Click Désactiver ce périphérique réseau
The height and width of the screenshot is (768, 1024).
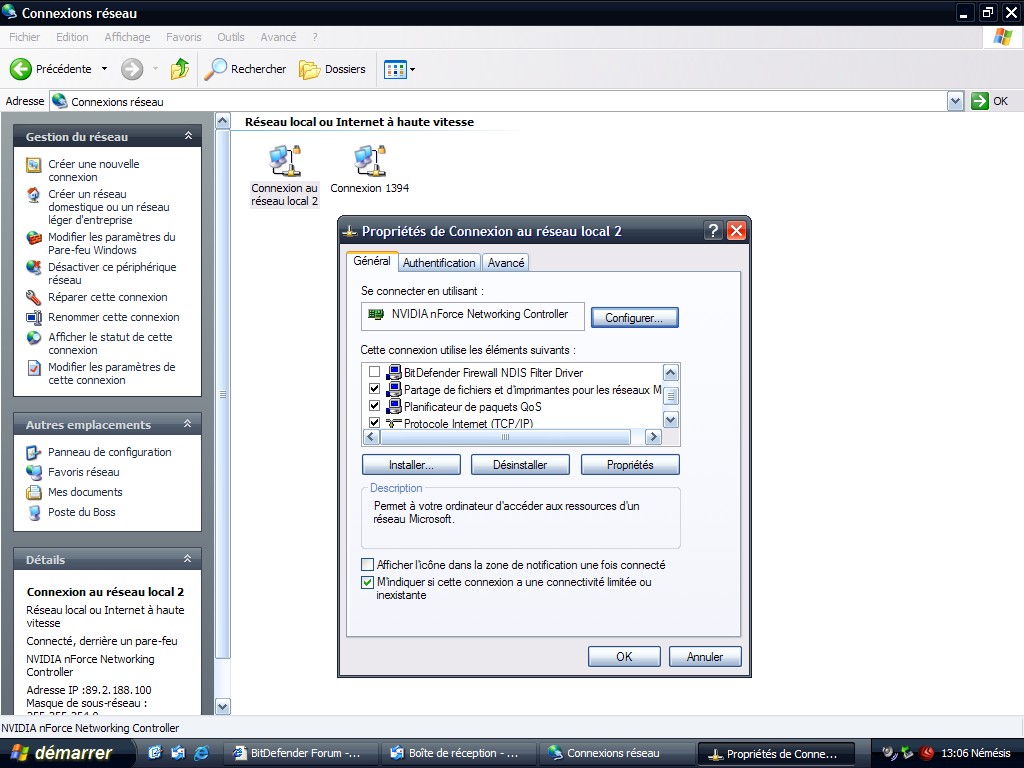(x=112, y=274)
